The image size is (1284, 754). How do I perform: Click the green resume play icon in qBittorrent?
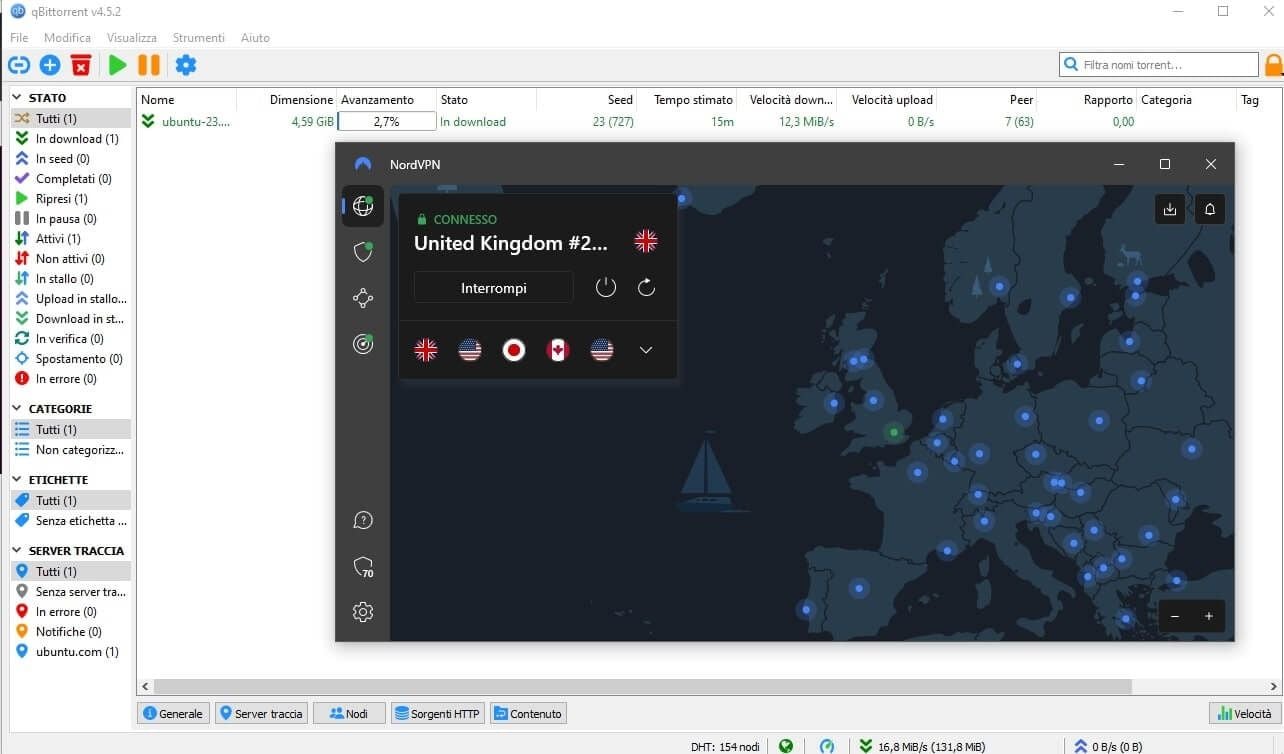[118, 65]
